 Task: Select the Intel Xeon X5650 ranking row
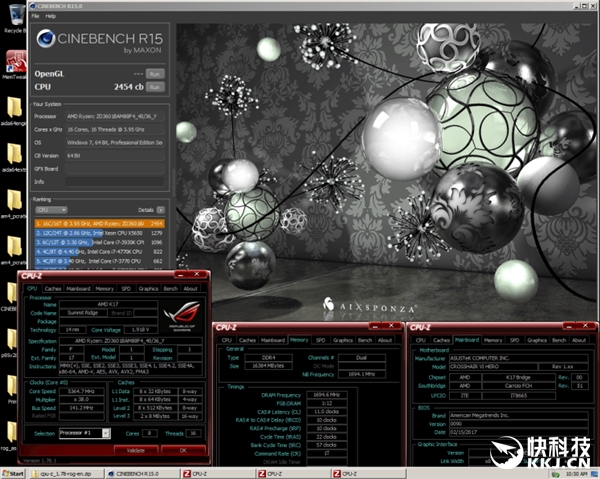99,233
